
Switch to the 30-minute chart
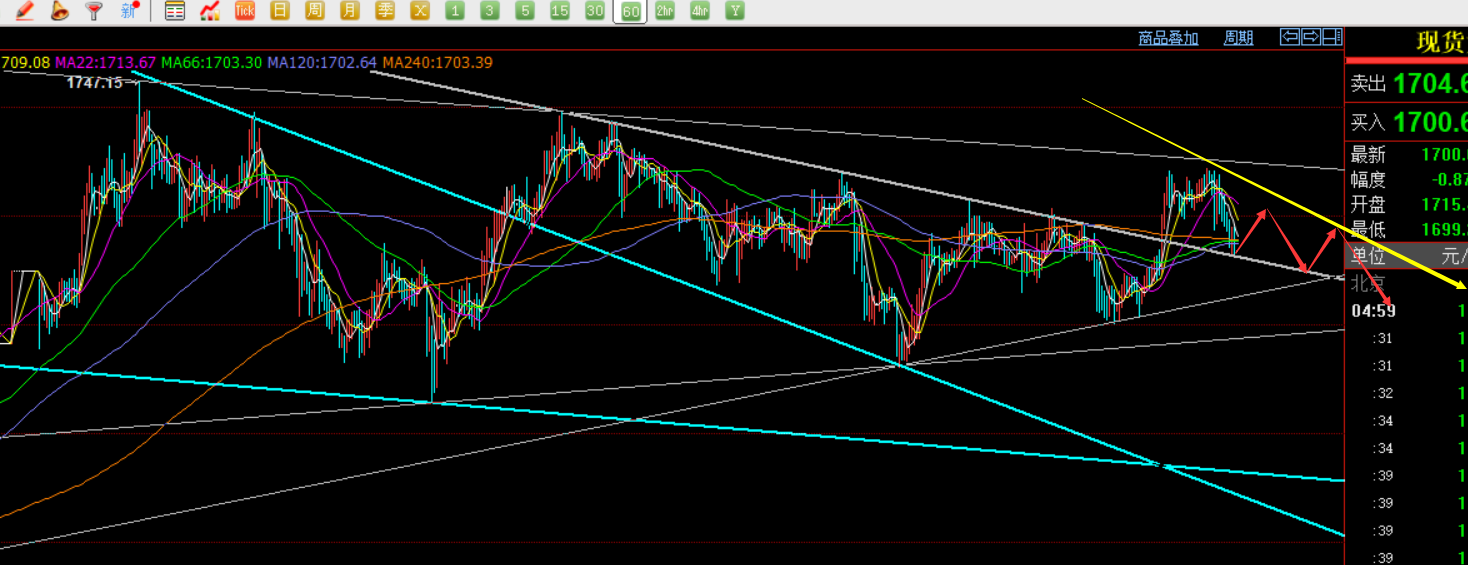point(595,11)
